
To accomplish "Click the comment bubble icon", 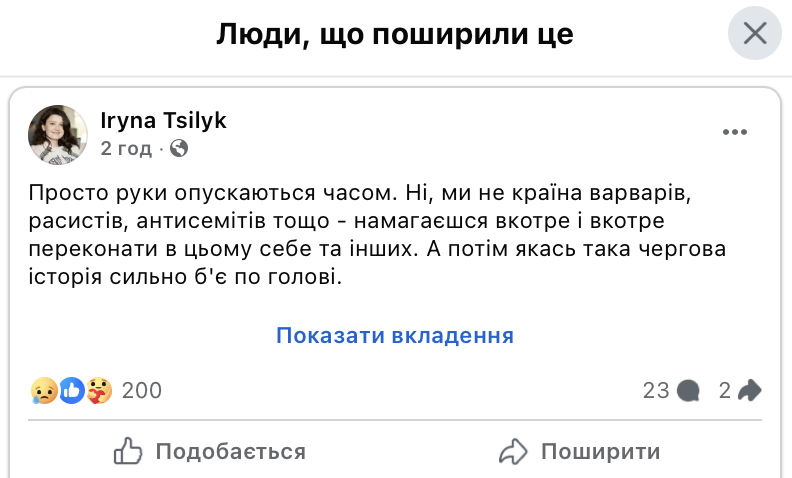I will (688, 391).
